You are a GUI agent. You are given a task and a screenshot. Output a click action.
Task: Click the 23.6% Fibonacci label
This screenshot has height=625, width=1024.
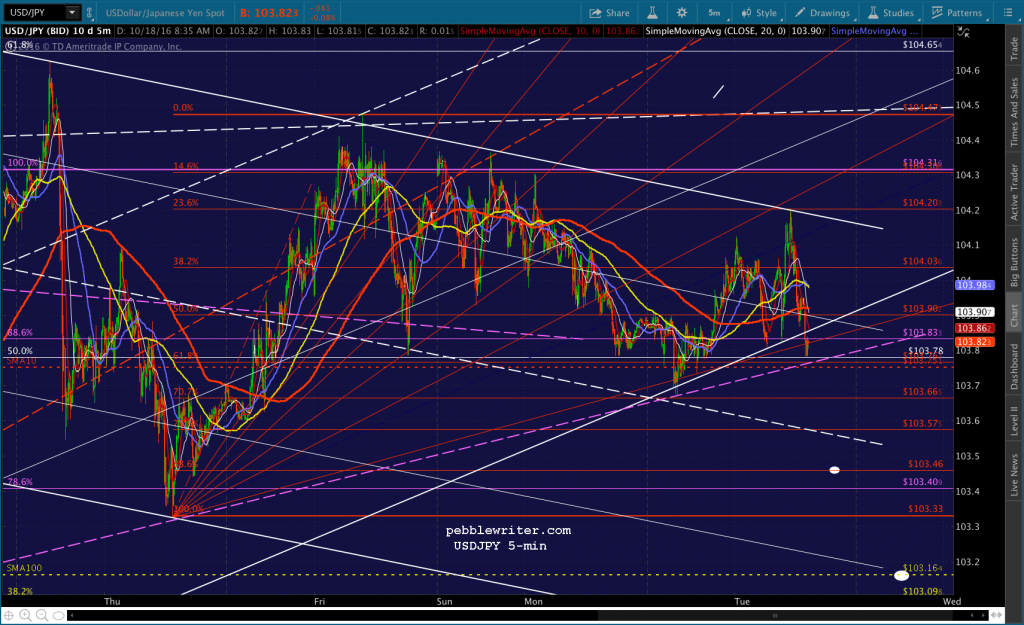coord(185,202)
